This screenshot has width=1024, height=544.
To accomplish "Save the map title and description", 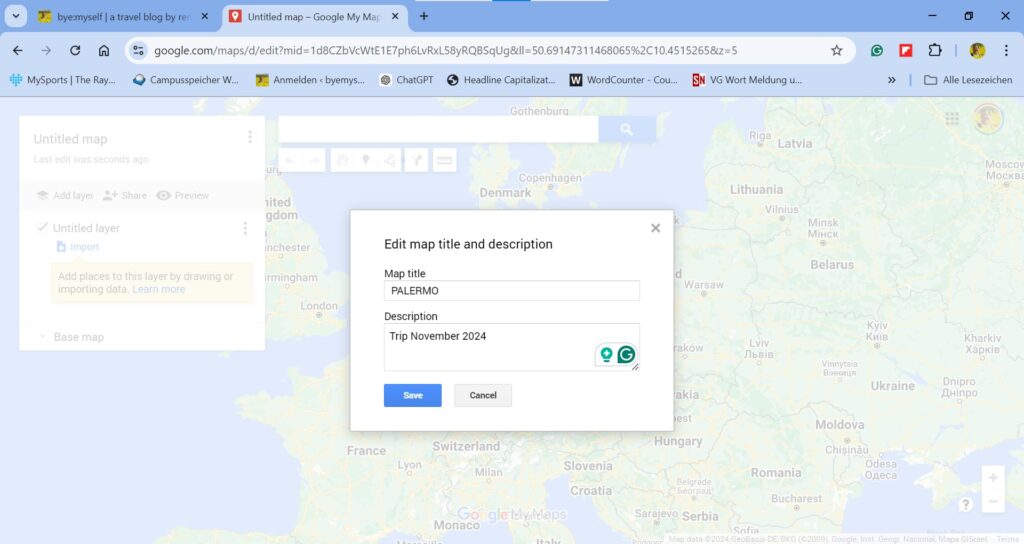I will (412, 395).
